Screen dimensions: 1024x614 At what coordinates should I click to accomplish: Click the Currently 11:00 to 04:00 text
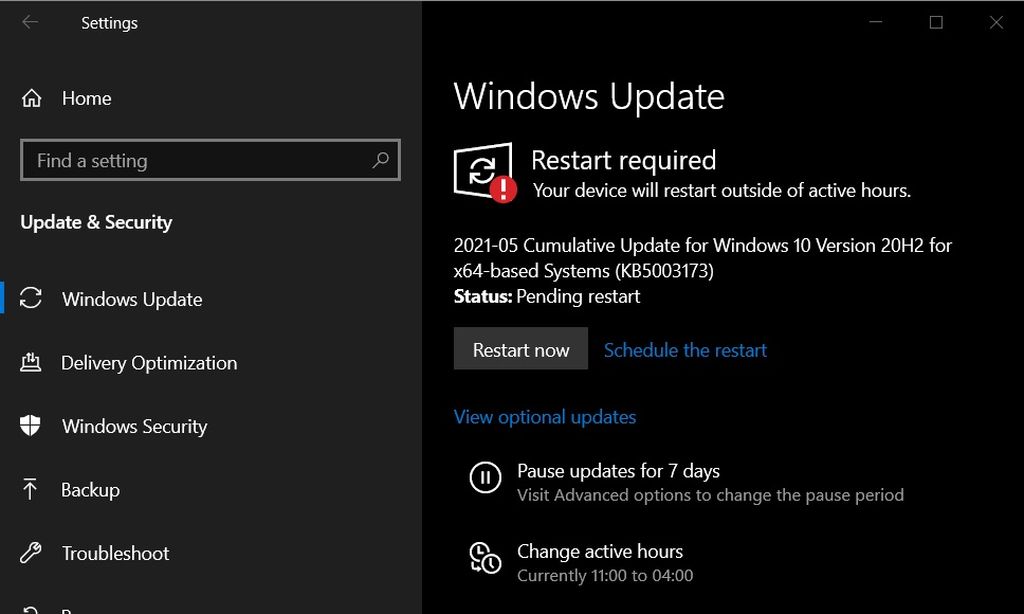(605, 575)
